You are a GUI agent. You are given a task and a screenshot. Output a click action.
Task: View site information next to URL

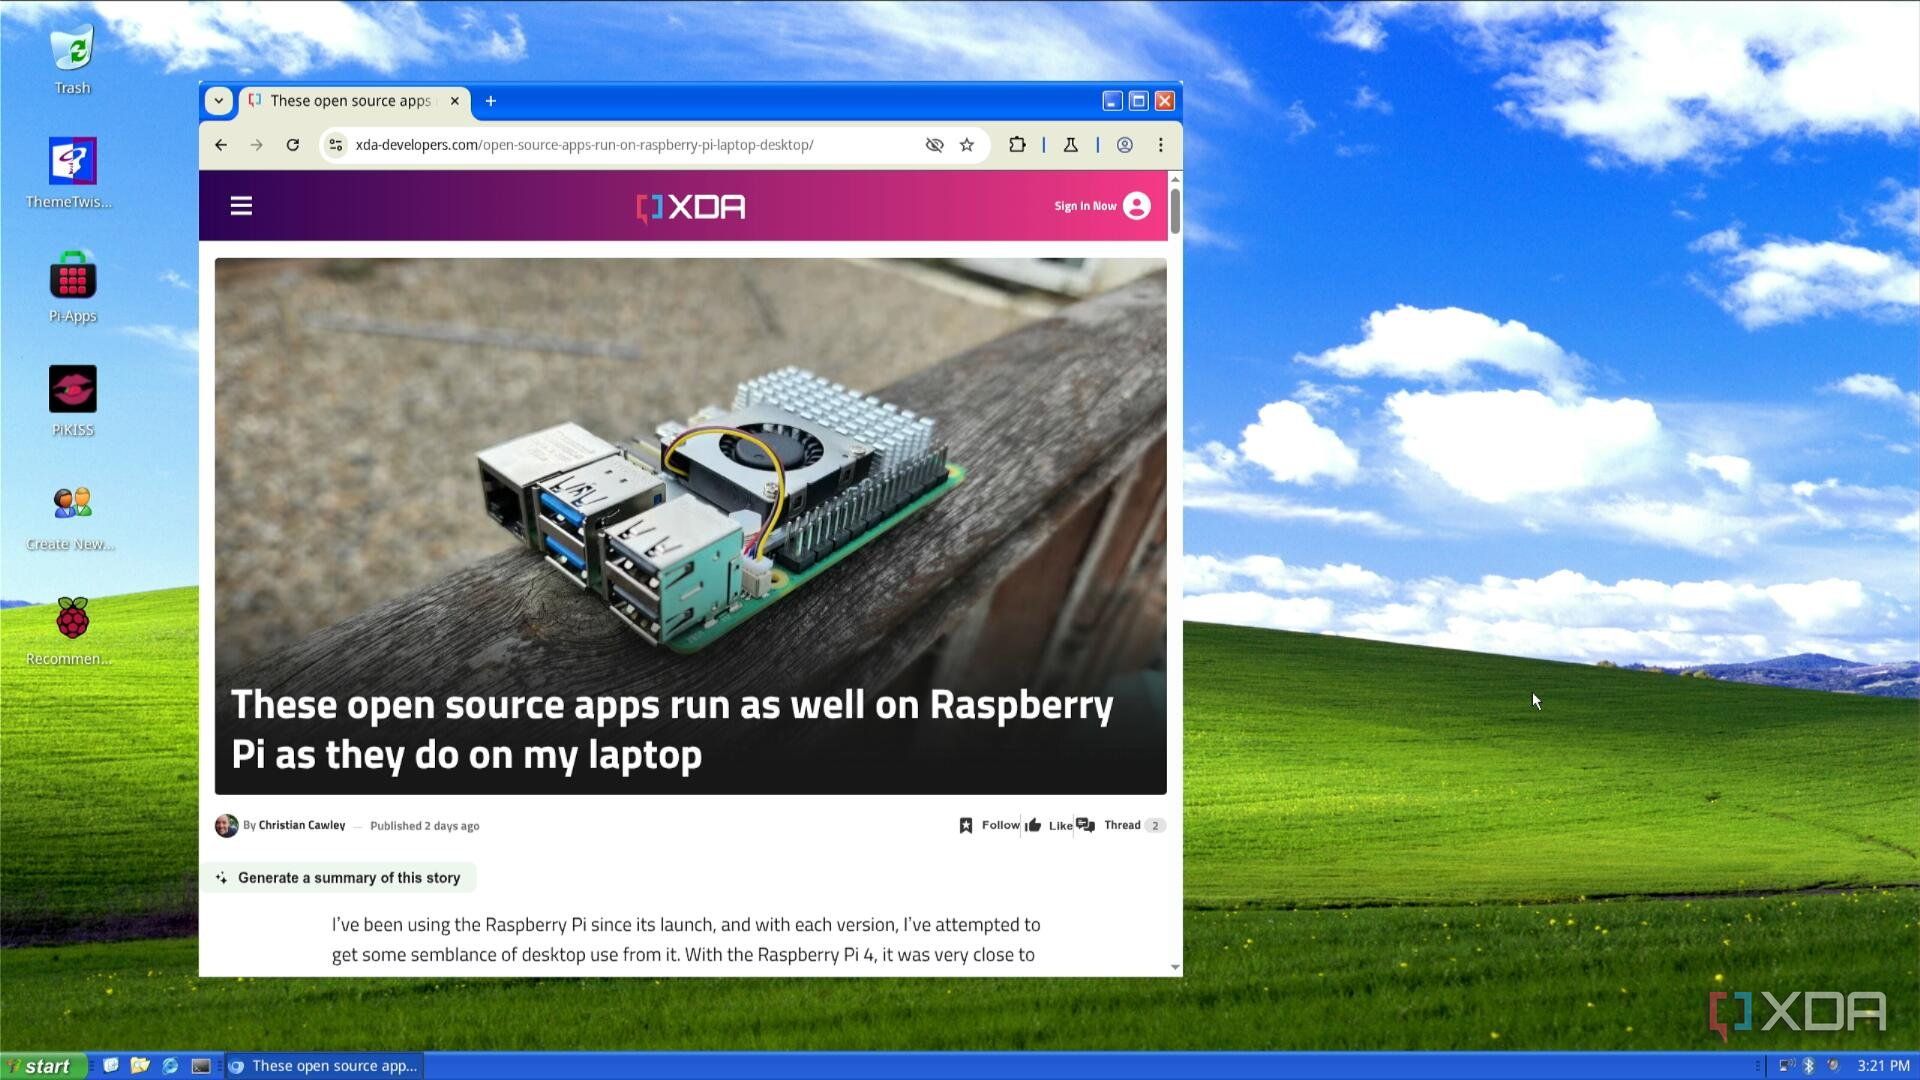pos(336,145)
